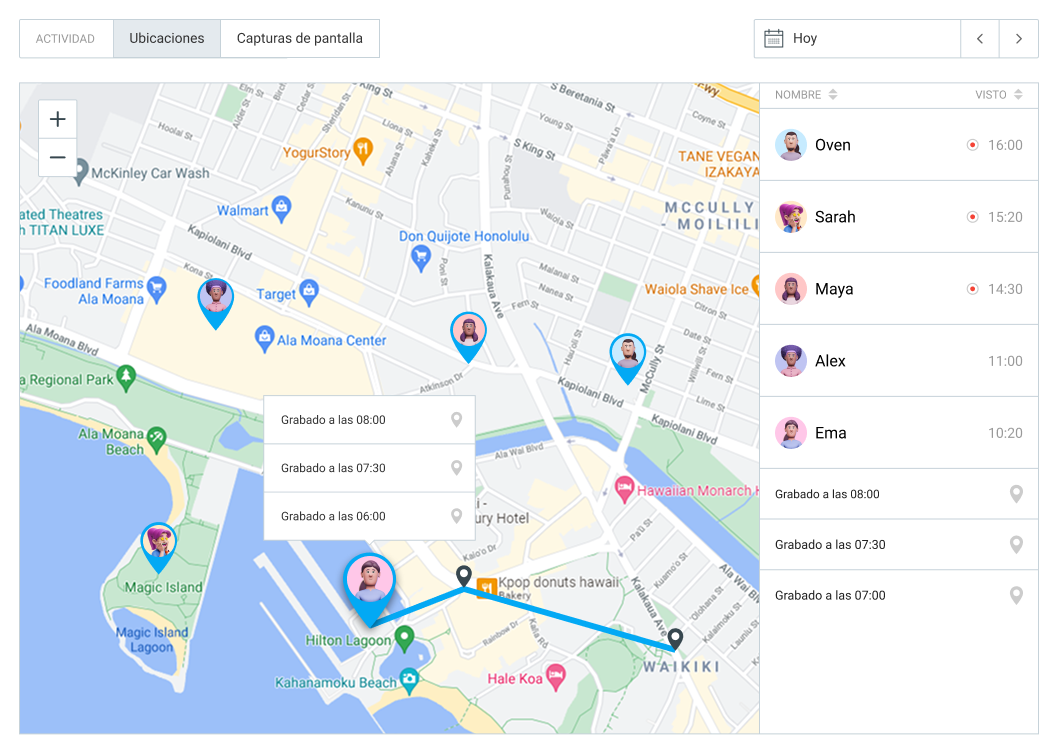Image resolution: width=1062 pixels, height=743 pixels.
Task: Open popup entry Grabado a las 08:00
Action: click(369, 420)
